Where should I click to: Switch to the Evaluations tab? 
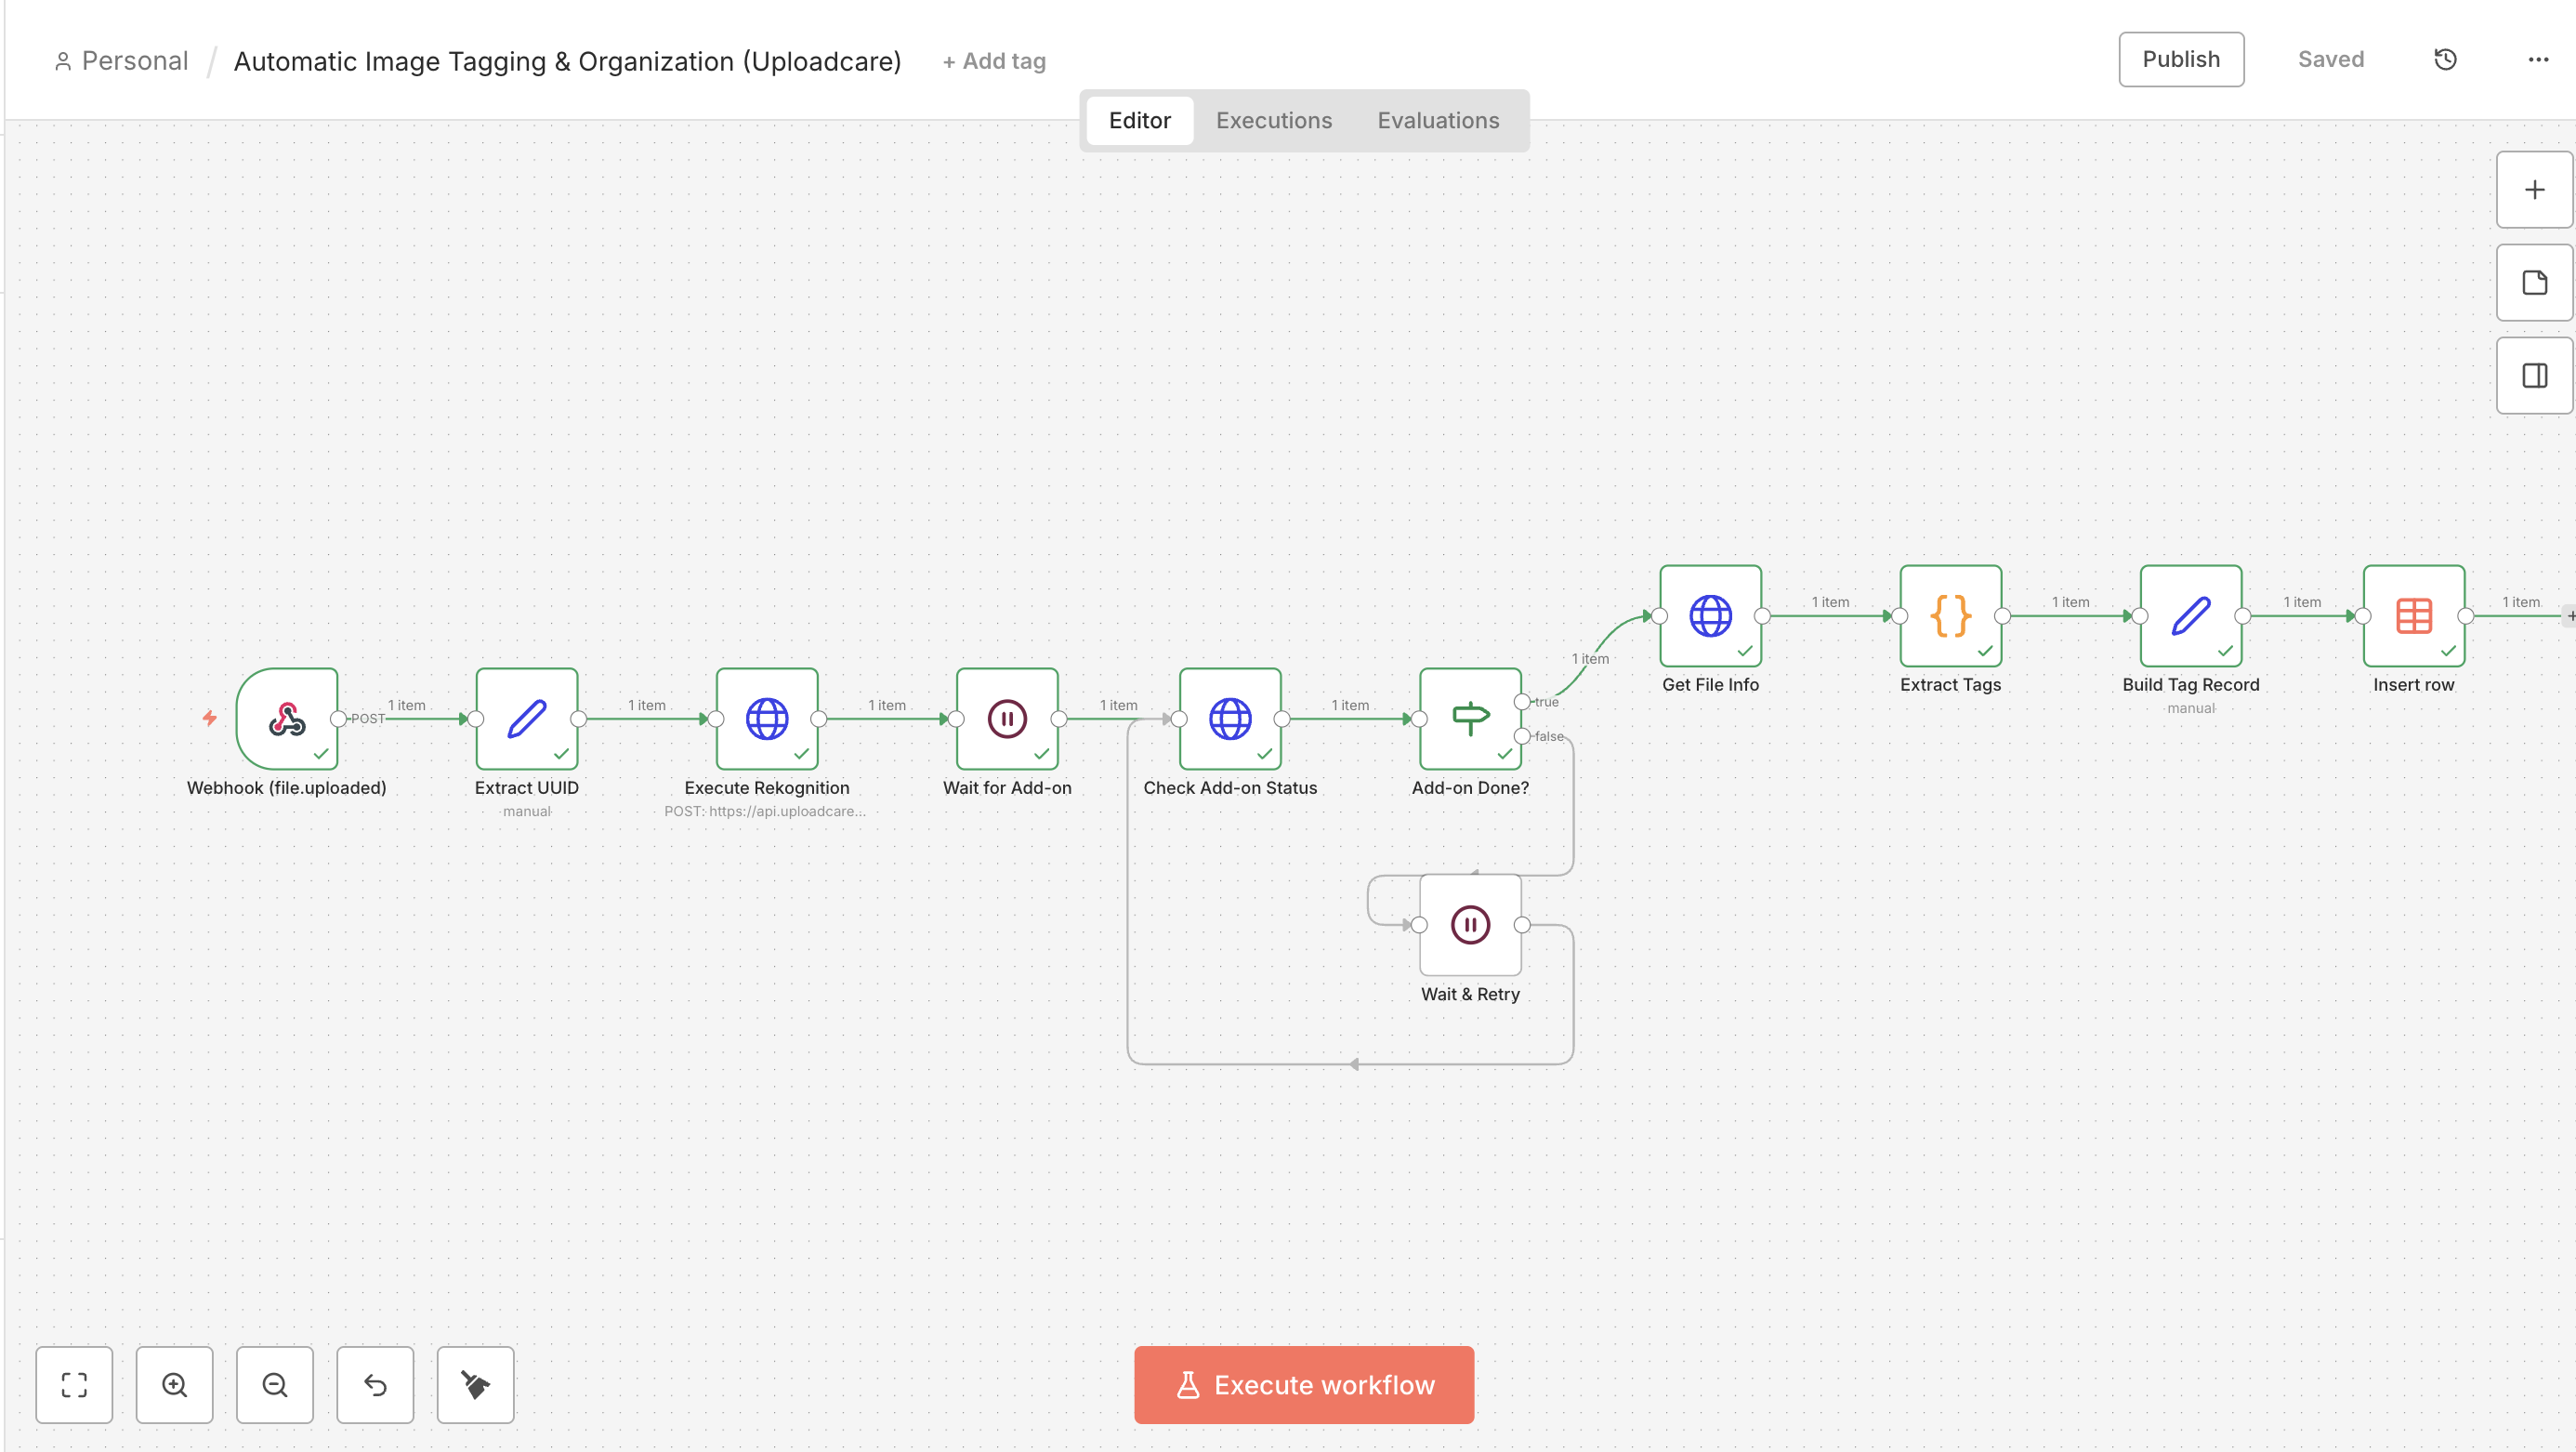point(1437,121)
